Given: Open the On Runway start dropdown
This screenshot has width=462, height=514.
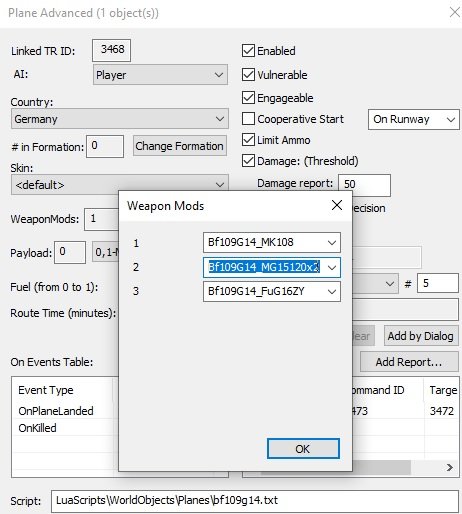Looking at the screenshot, I should pyautogui.click(x=414, y=119).
